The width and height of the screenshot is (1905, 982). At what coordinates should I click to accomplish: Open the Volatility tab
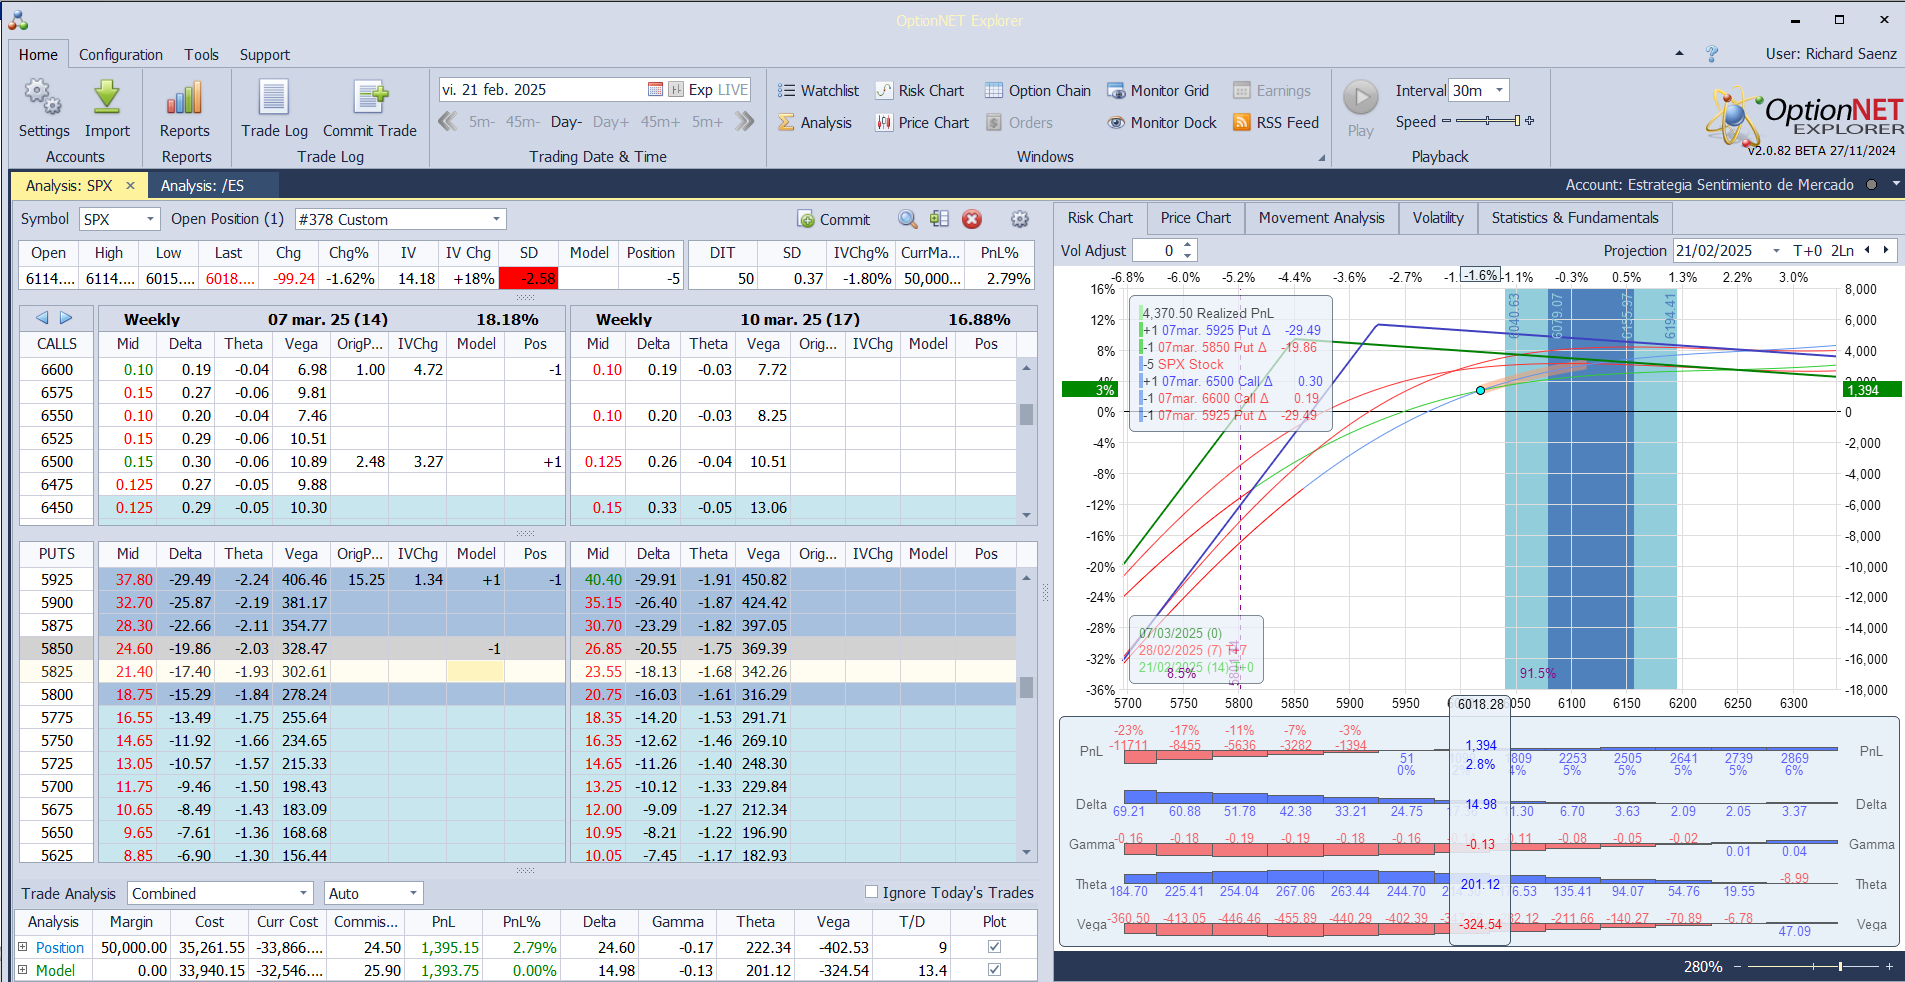coord(1438,218)
